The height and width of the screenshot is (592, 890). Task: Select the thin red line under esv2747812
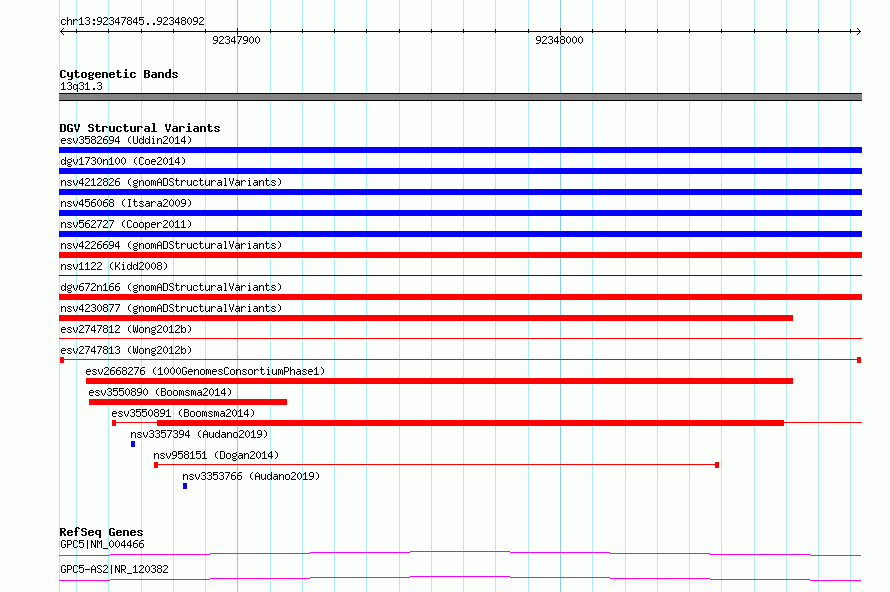click(x=460, y=339)
